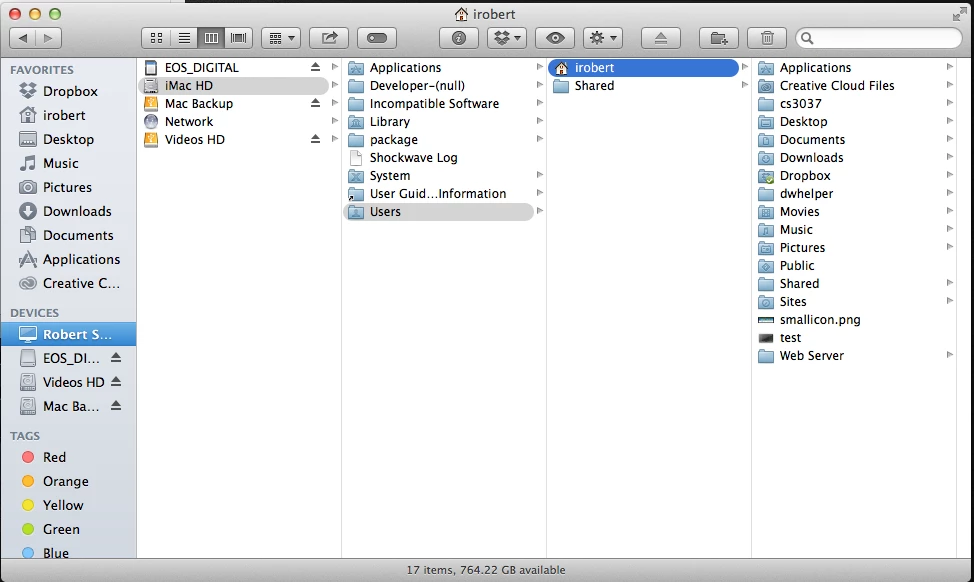The image size is (974, 582).
Task: Select the package folder
Action: tap(438, 140)
